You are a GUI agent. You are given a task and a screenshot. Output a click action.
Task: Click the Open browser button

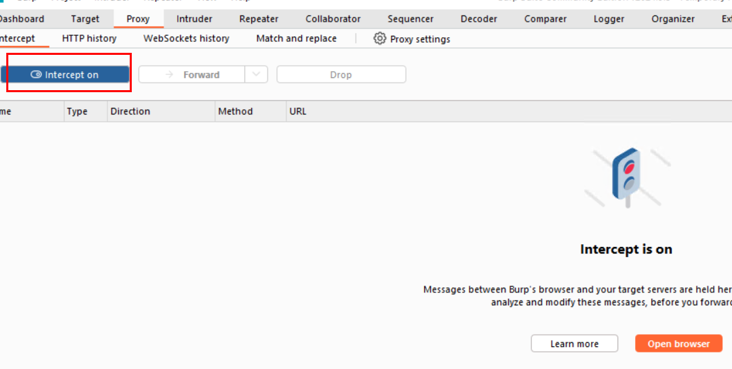(x=678, y=344)
